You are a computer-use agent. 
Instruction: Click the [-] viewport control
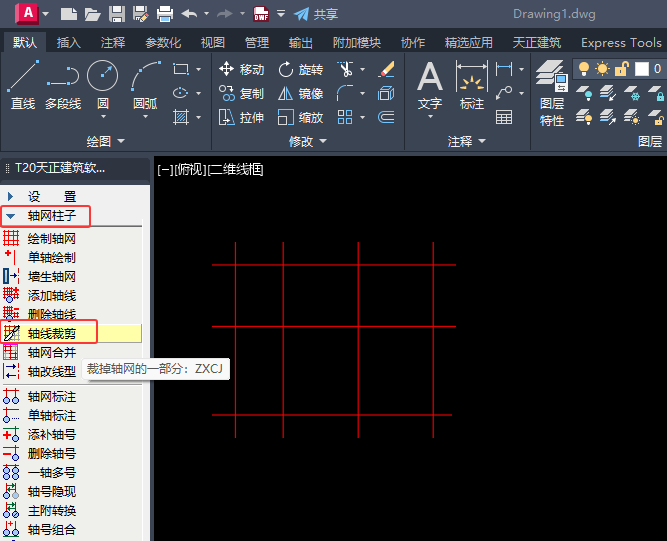pos(165,170)
